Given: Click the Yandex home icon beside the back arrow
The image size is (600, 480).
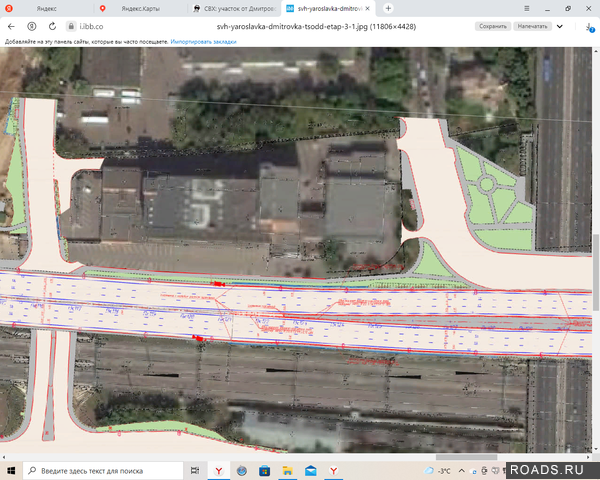Looking at the screenshot, I should click(31, 25).
